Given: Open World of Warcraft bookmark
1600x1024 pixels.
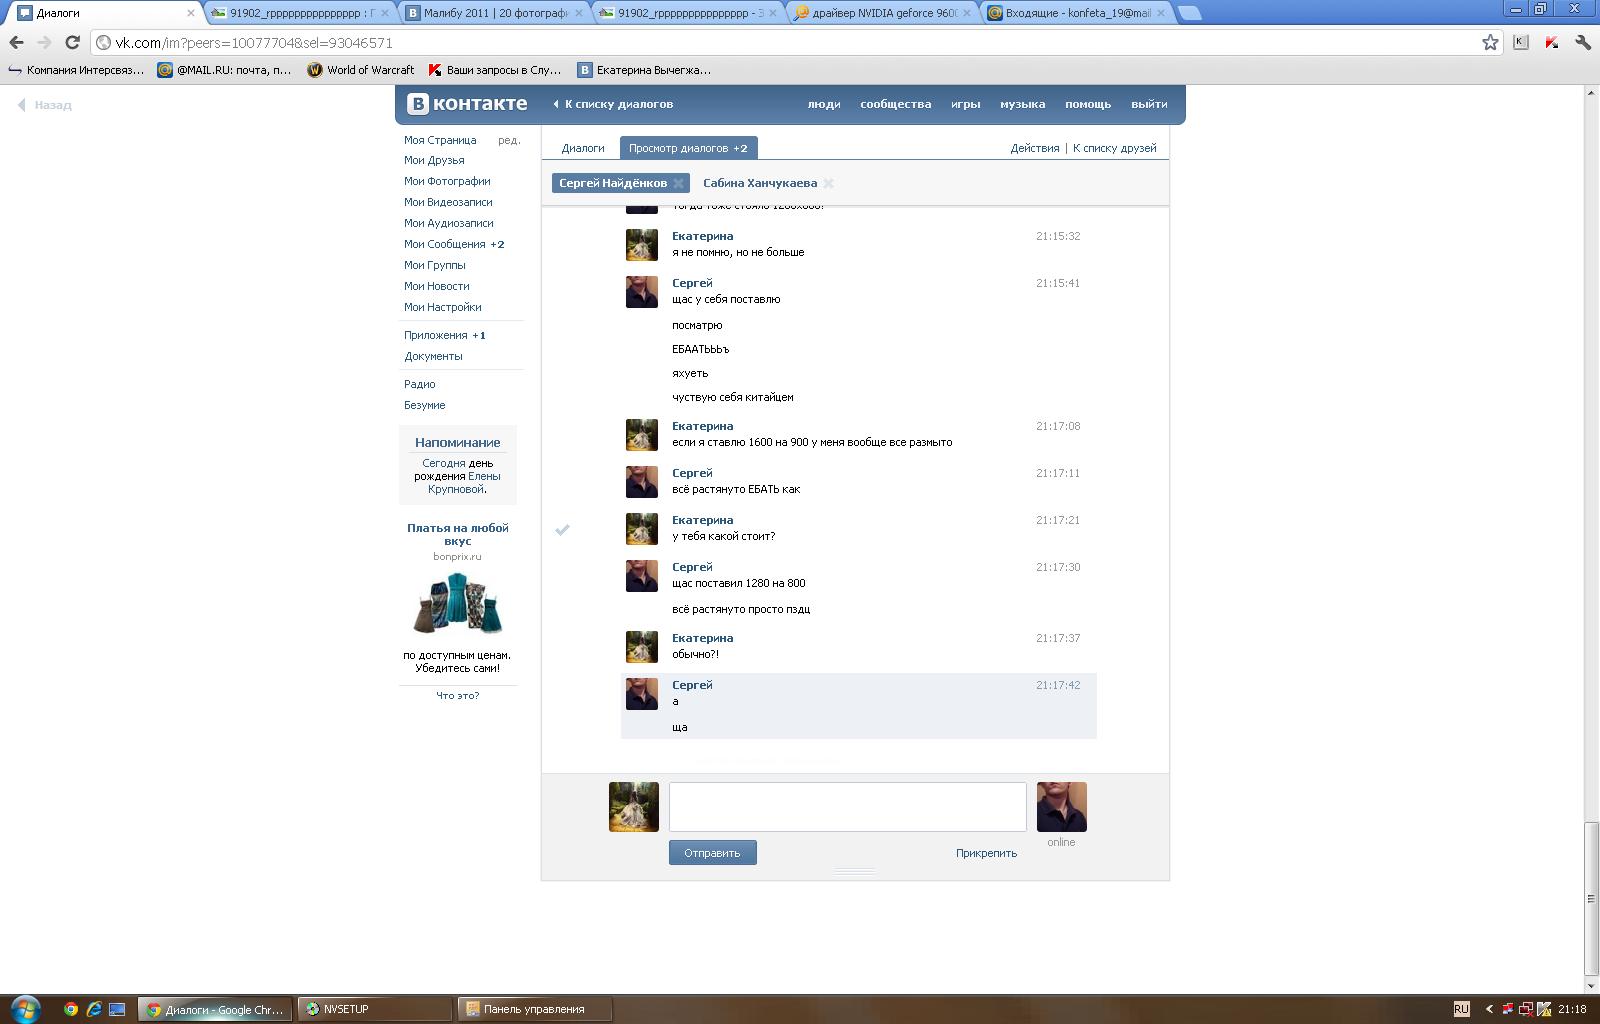Looking at the screenshot, I should (360, 70).
